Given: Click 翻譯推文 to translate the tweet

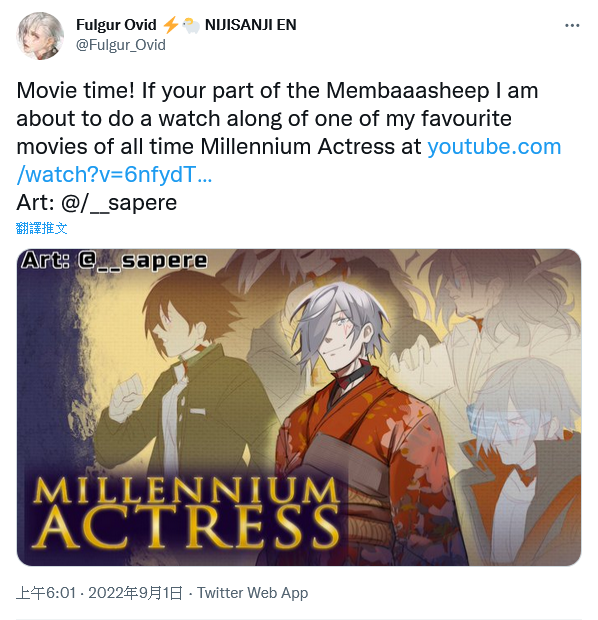Looking at the screenshot, I should pyautogui.click(x=42, y=228).
